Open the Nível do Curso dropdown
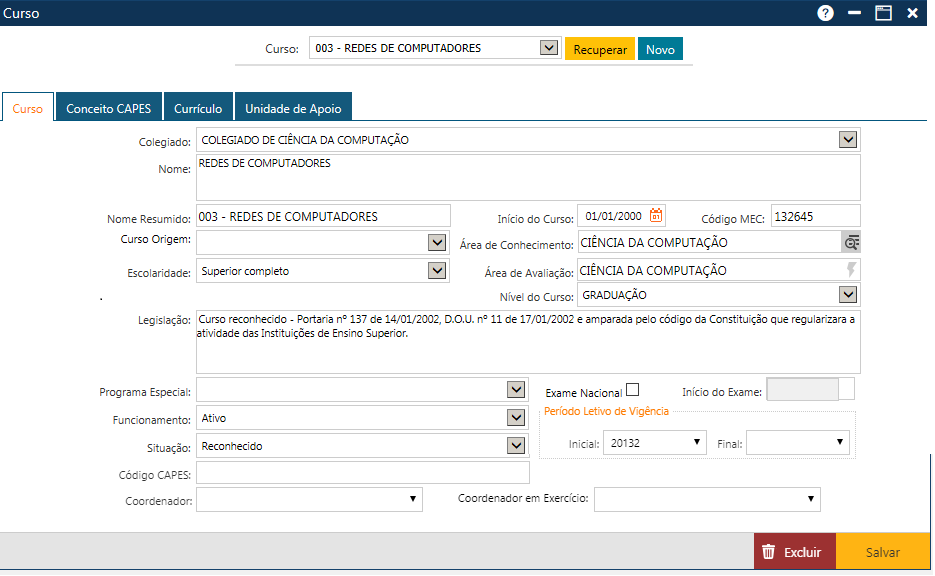Screen dimensions: 935x576 (x=848, y=295)
